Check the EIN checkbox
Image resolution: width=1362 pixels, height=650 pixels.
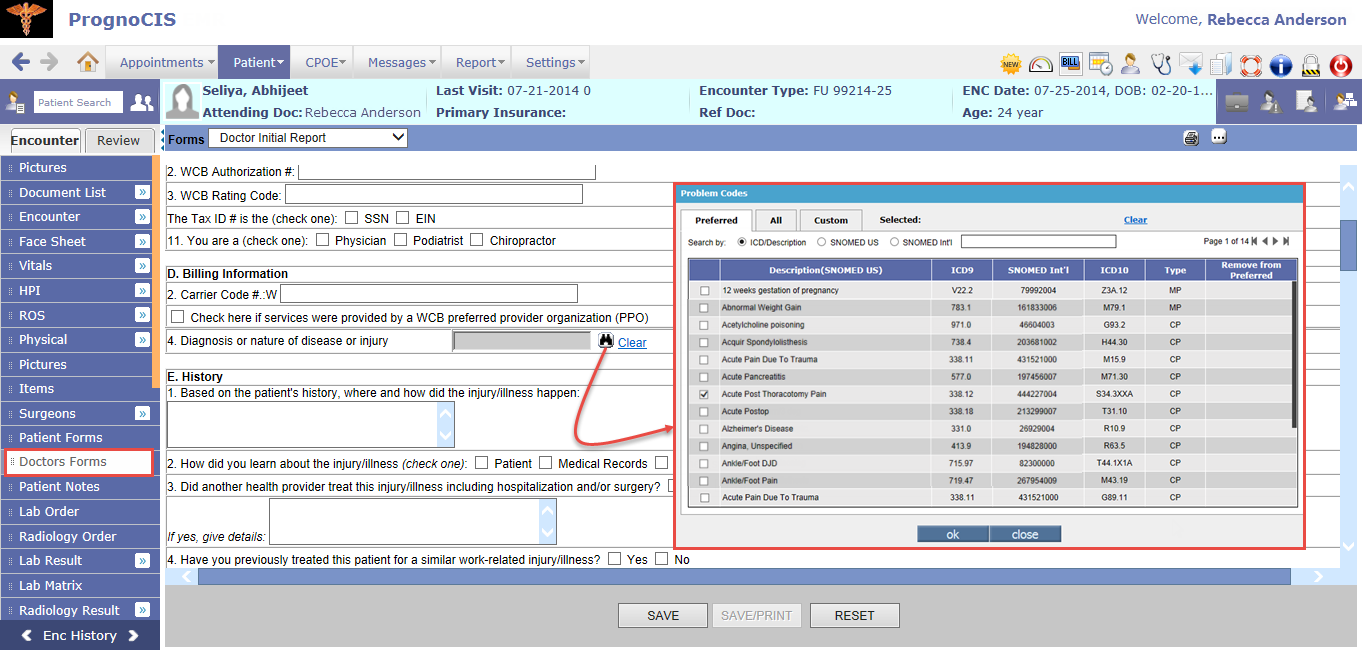(x=403, y=218)
